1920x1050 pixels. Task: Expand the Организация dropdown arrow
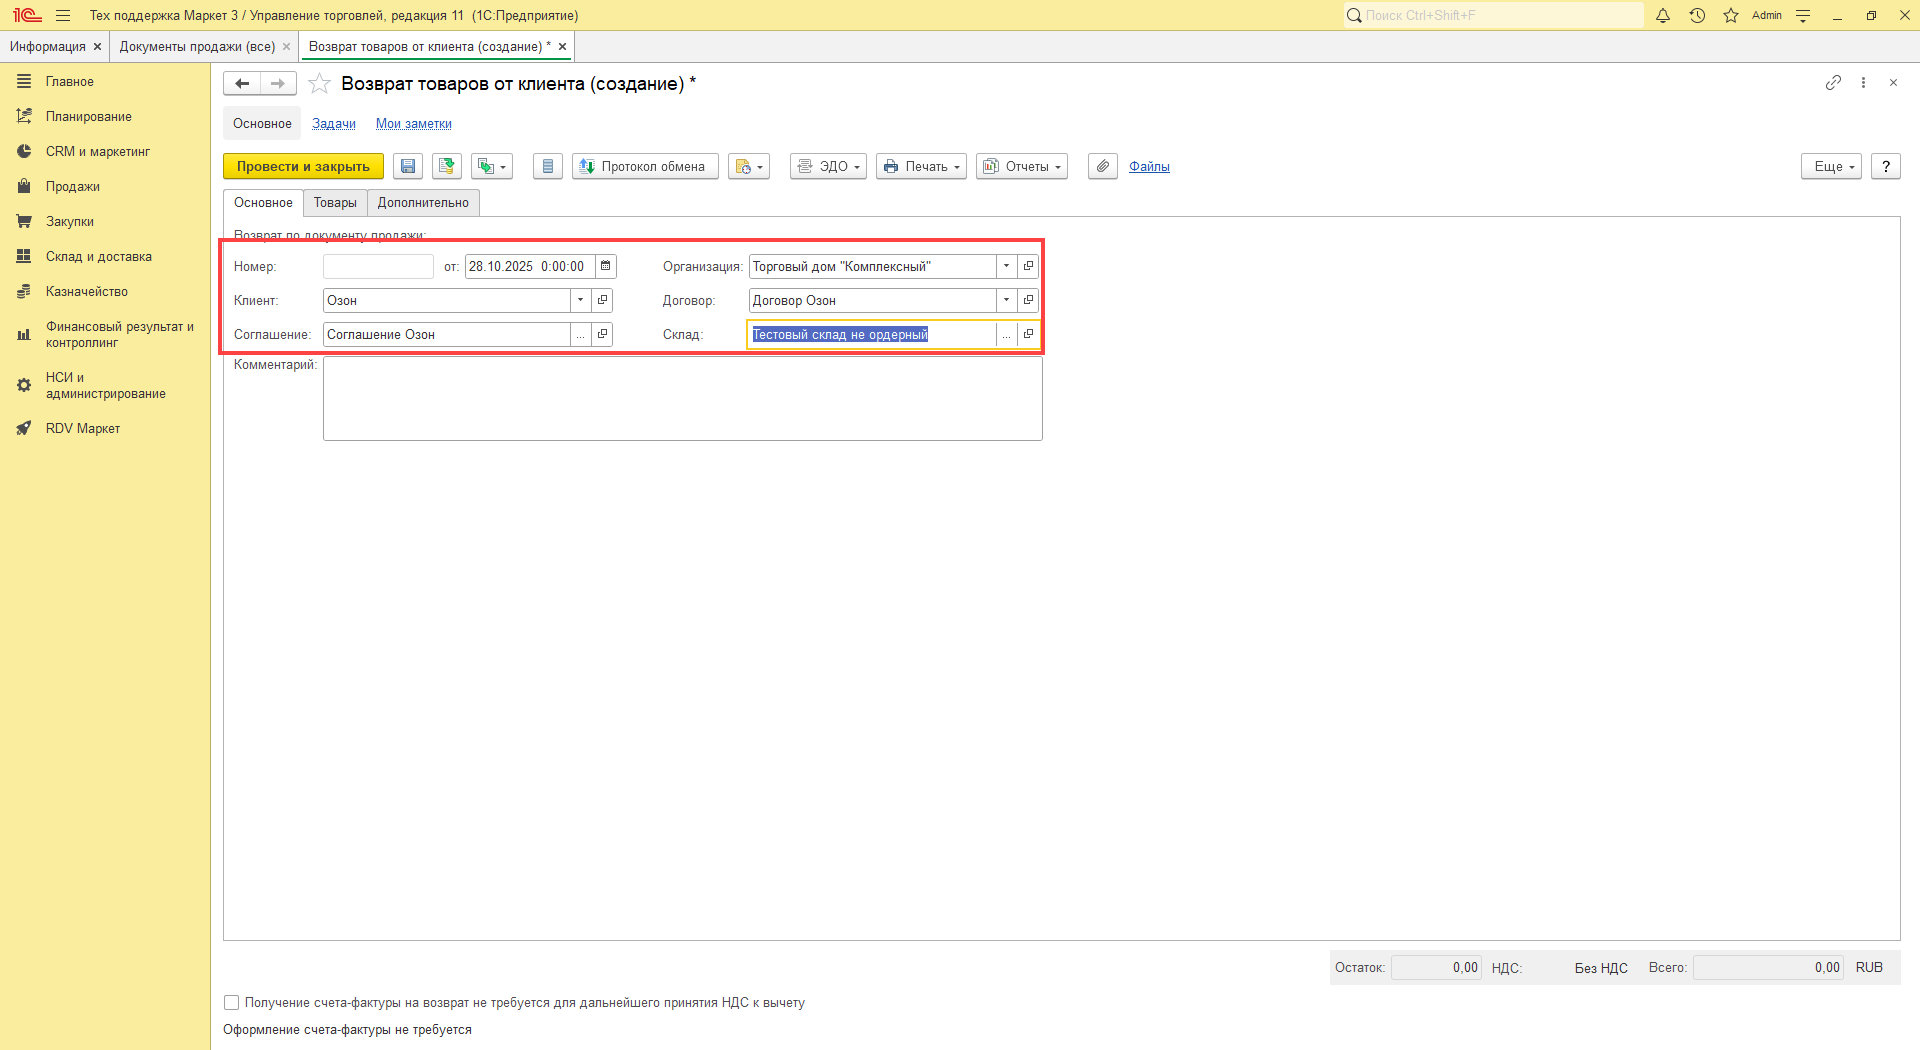click(x=1007, y=267)
